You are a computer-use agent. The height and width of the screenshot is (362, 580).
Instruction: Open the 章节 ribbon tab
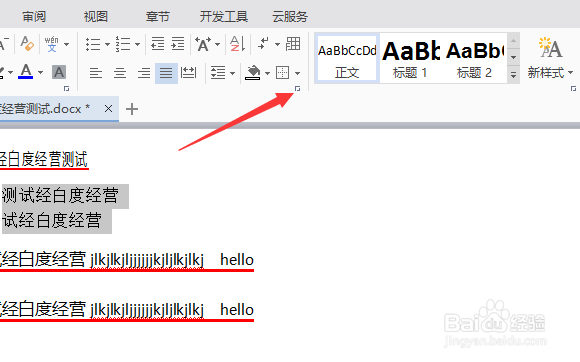pos(158,17)
